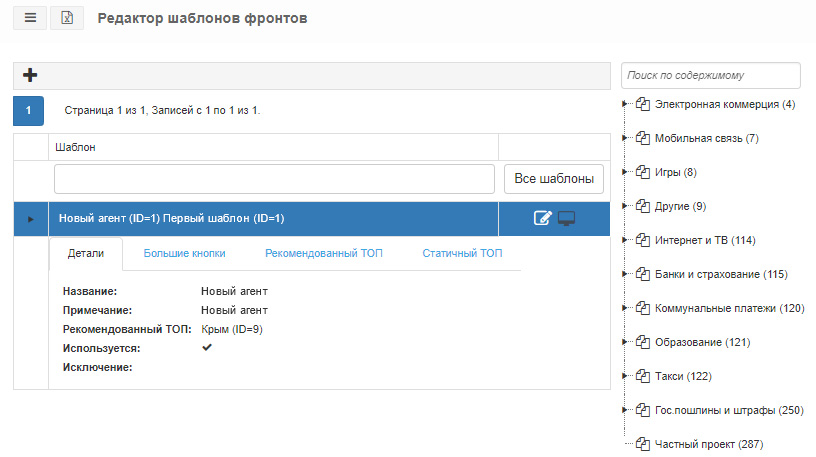Click the edit pencil icon in row

pos(542,218)
